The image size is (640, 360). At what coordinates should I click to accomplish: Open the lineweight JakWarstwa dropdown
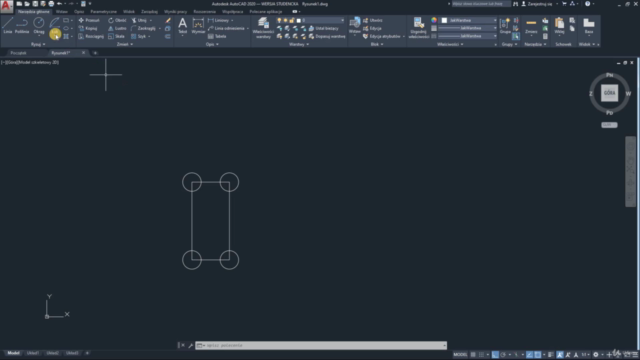(468, 28)
